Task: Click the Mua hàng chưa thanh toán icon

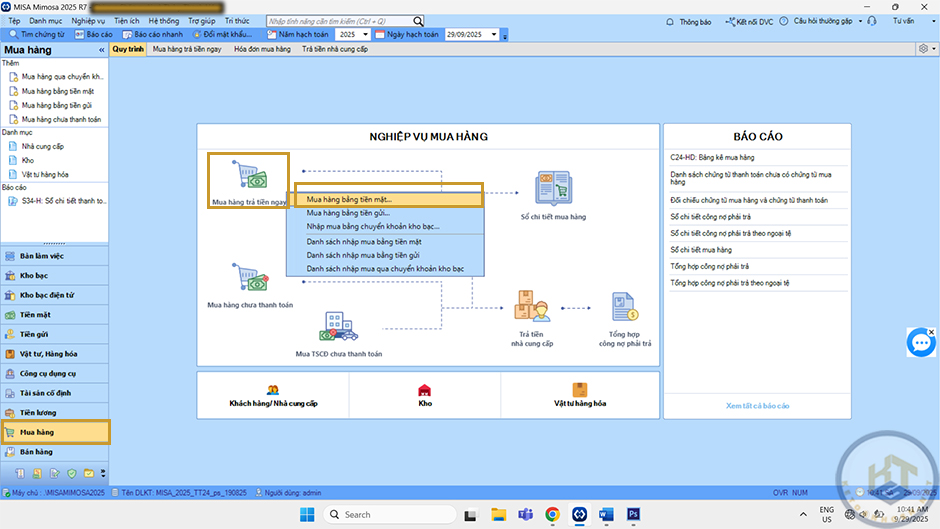Action: 249,277
